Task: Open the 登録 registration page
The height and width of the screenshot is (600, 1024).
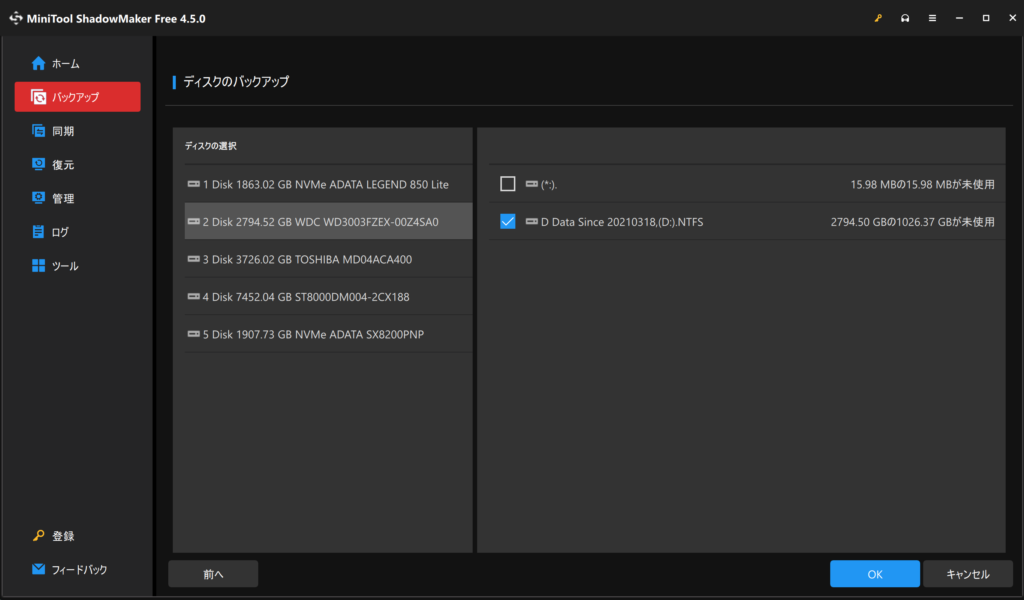Action: (78, 536)
